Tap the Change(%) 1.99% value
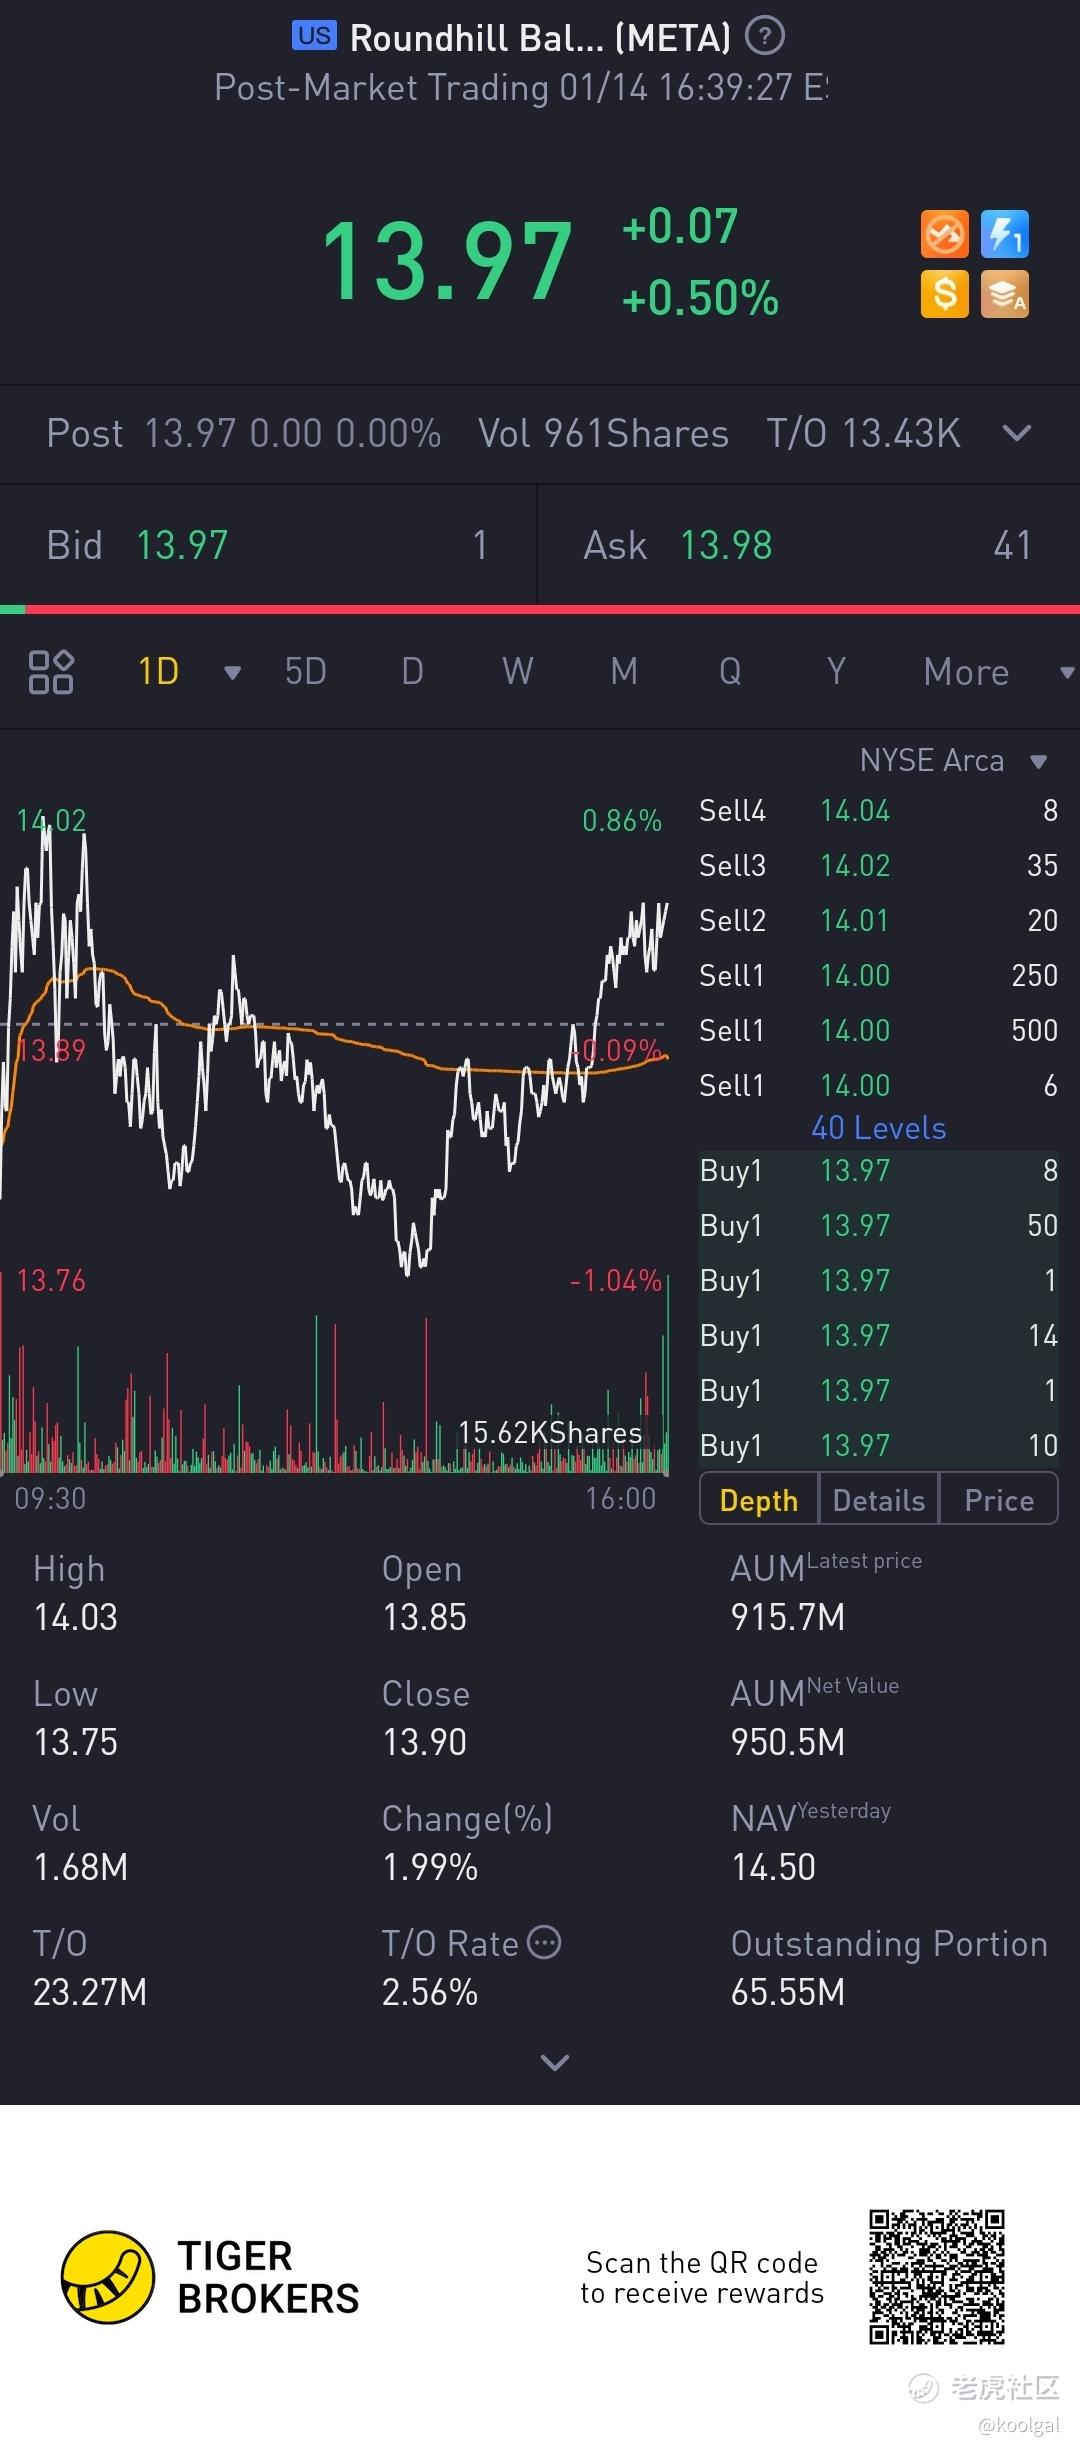This screenshot has width=1080, height=2450. coord(431,1867)
